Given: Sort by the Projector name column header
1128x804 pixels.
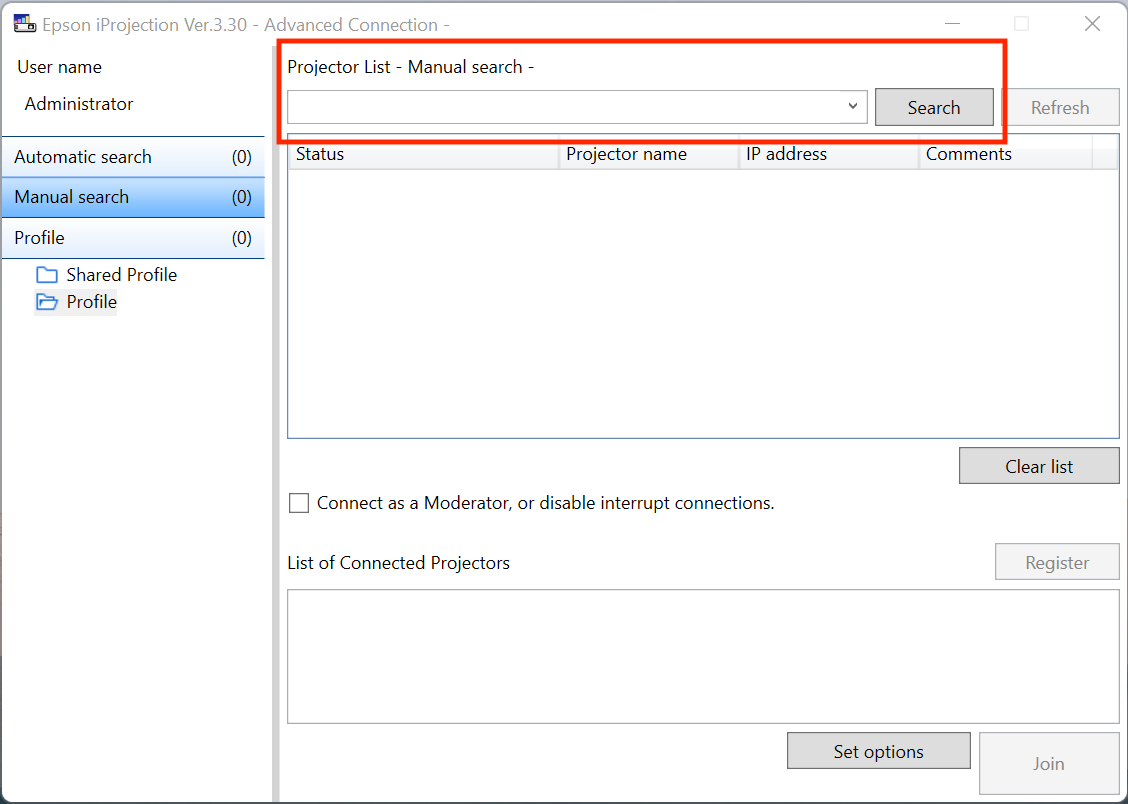Looking at the screenshot, I should point(650,154).
